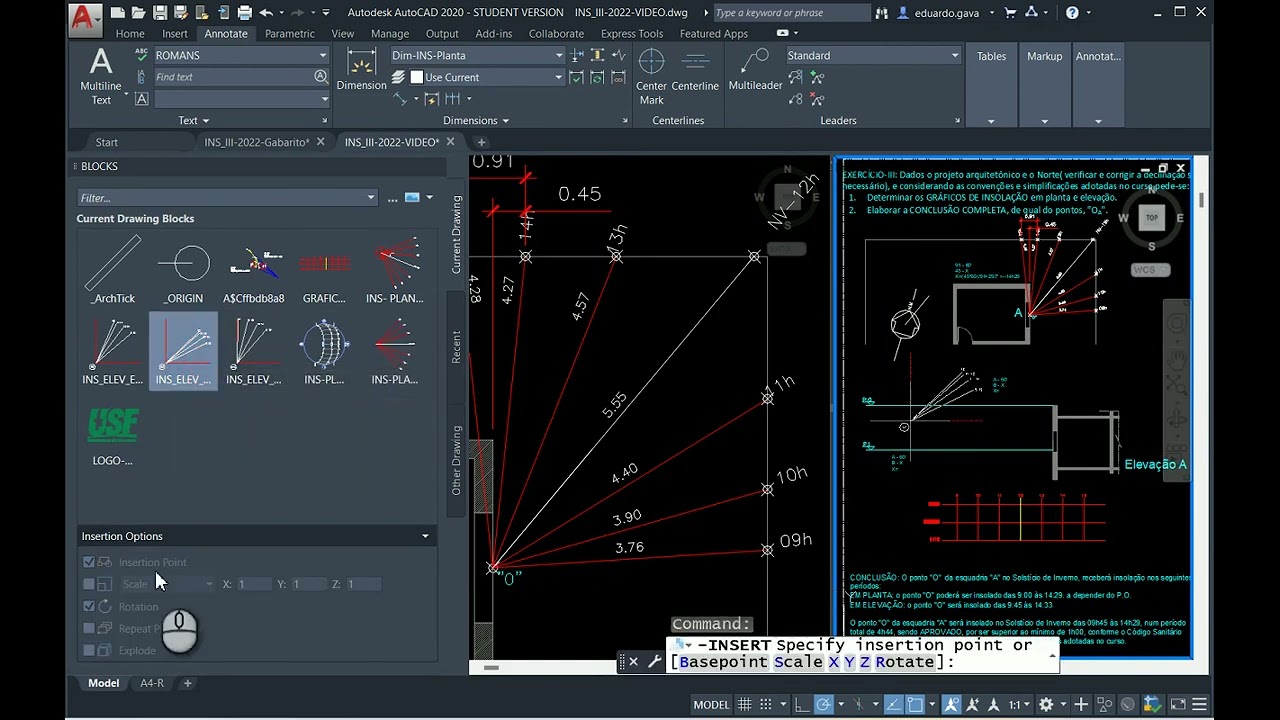Select the INS_ELEV_E block thumbnail

point(113,351)
